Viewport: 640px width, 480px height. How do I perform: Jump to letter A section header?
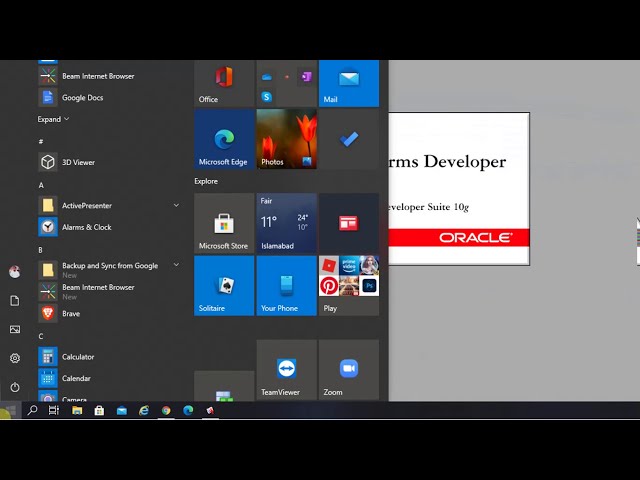41,185
